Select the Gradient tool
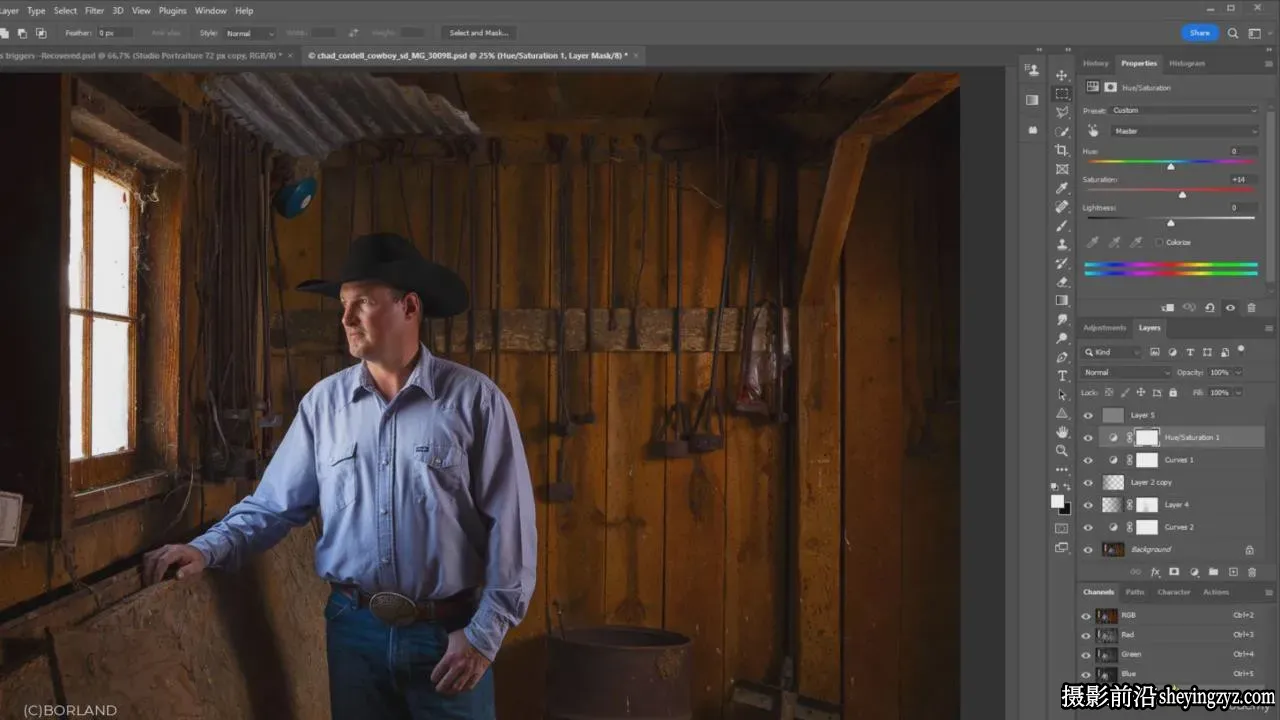 pos(1062,300)
